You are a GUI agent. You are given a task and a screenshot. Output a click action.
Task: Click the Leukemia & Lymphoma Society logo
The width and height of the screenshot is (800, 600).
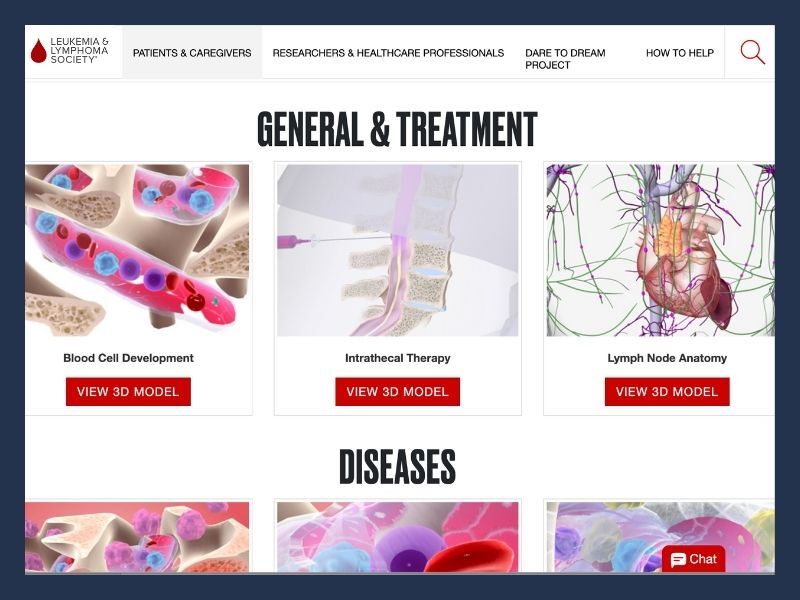pos(69,50)
